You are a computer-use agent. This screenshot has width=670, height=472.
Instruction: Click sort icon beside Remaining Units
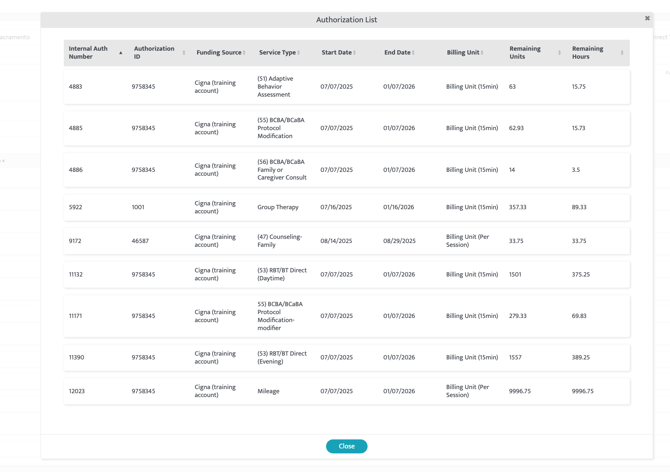click(559, 53)
